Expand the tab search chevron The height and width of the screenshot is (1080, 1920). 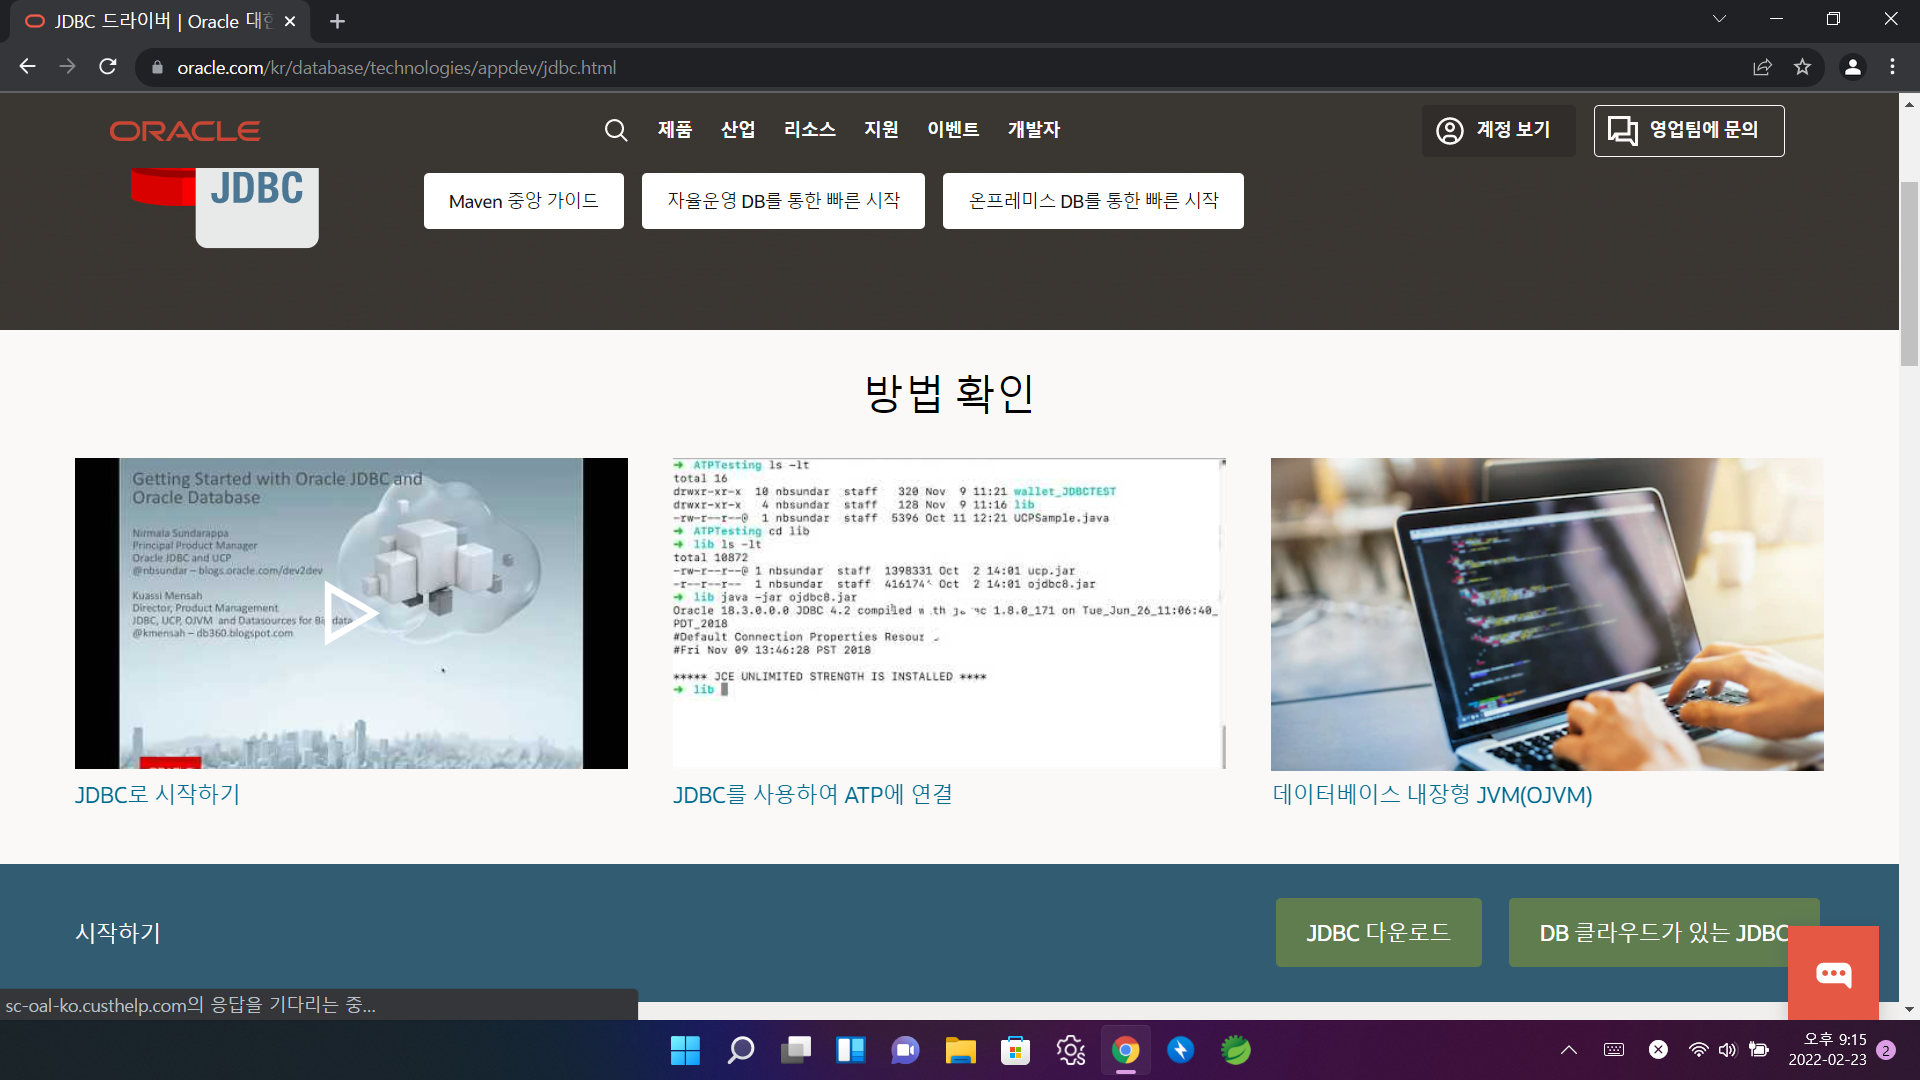pyautogui.click(x=1719, y=19)
